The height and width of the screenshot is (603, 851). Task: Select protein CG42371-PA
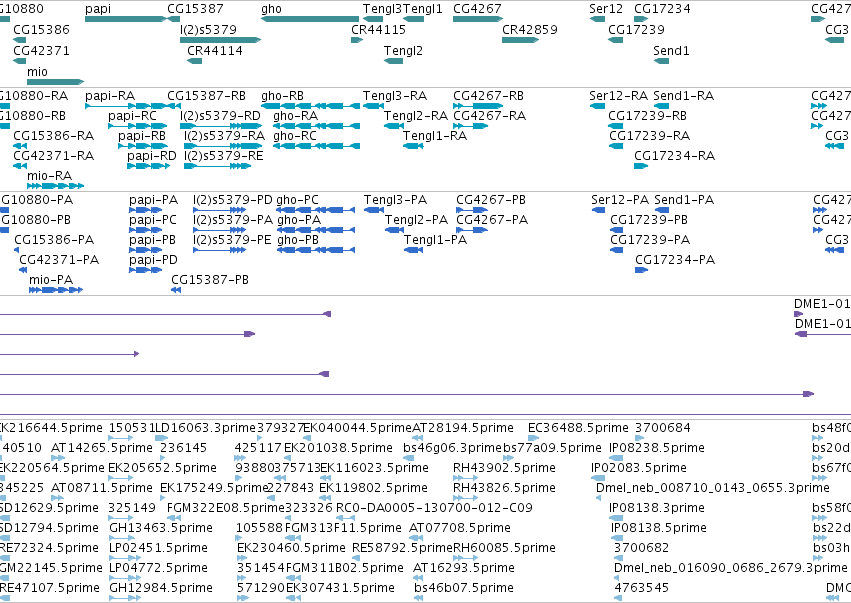[23, 270]
